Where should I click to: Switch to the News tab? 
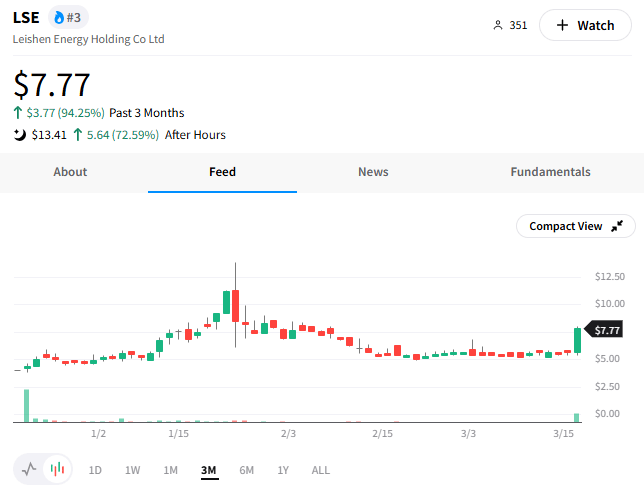coord(373,172)
